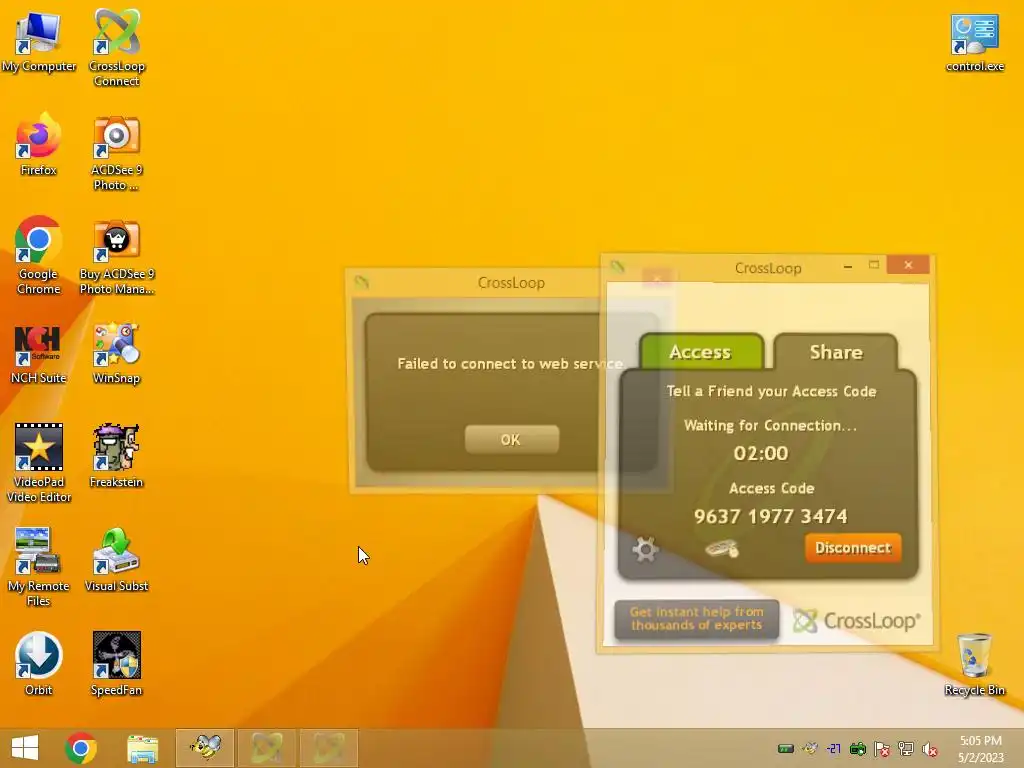Viewport: 1024px width, 768px height.
Task: Click the muted volume tray icon
Action: (x=929, y=749)
